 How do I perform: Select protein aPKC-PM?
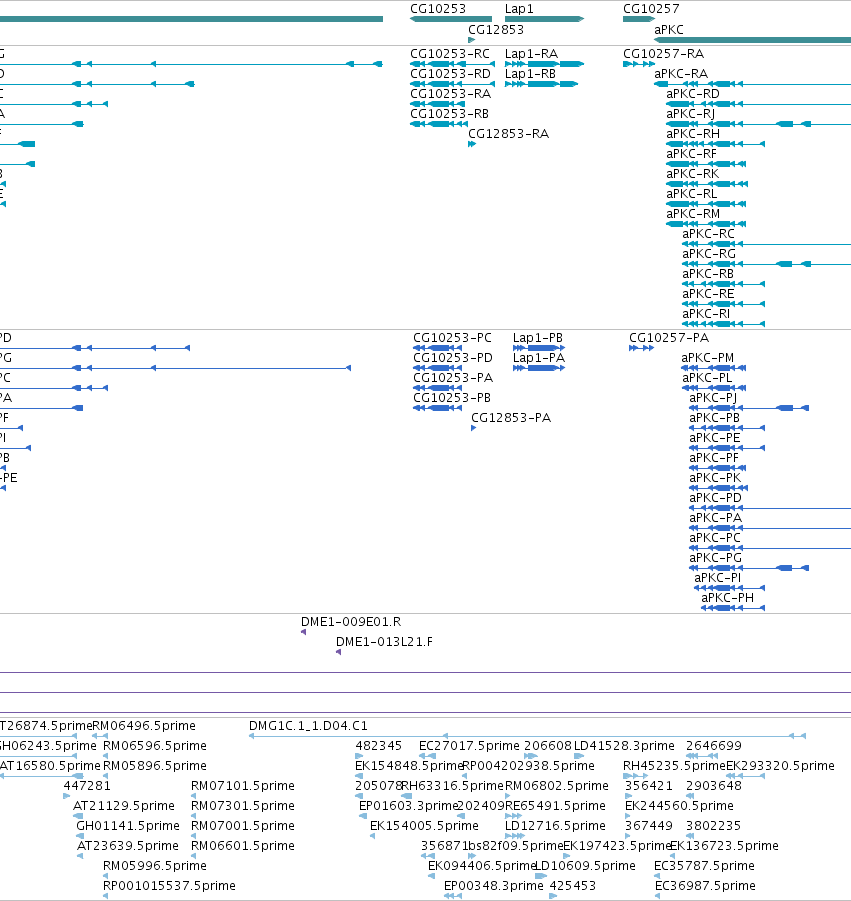(x=707, y=357)
